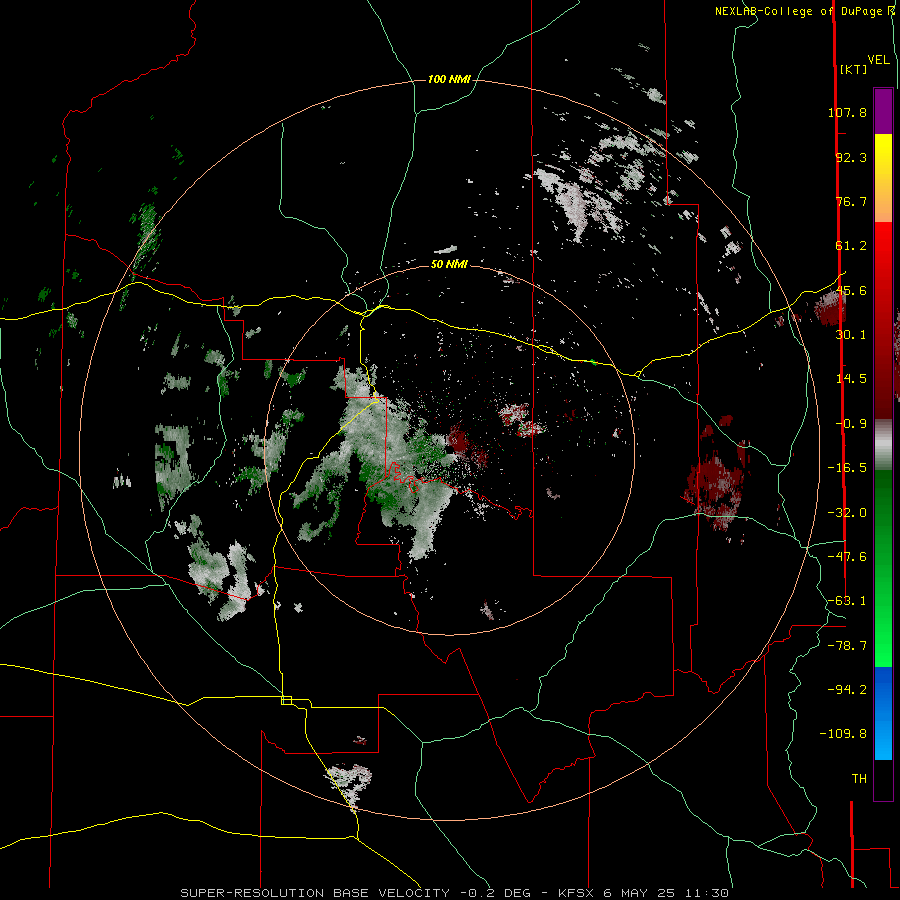
Task: Select the VEL product label
Action: point(878,60)
